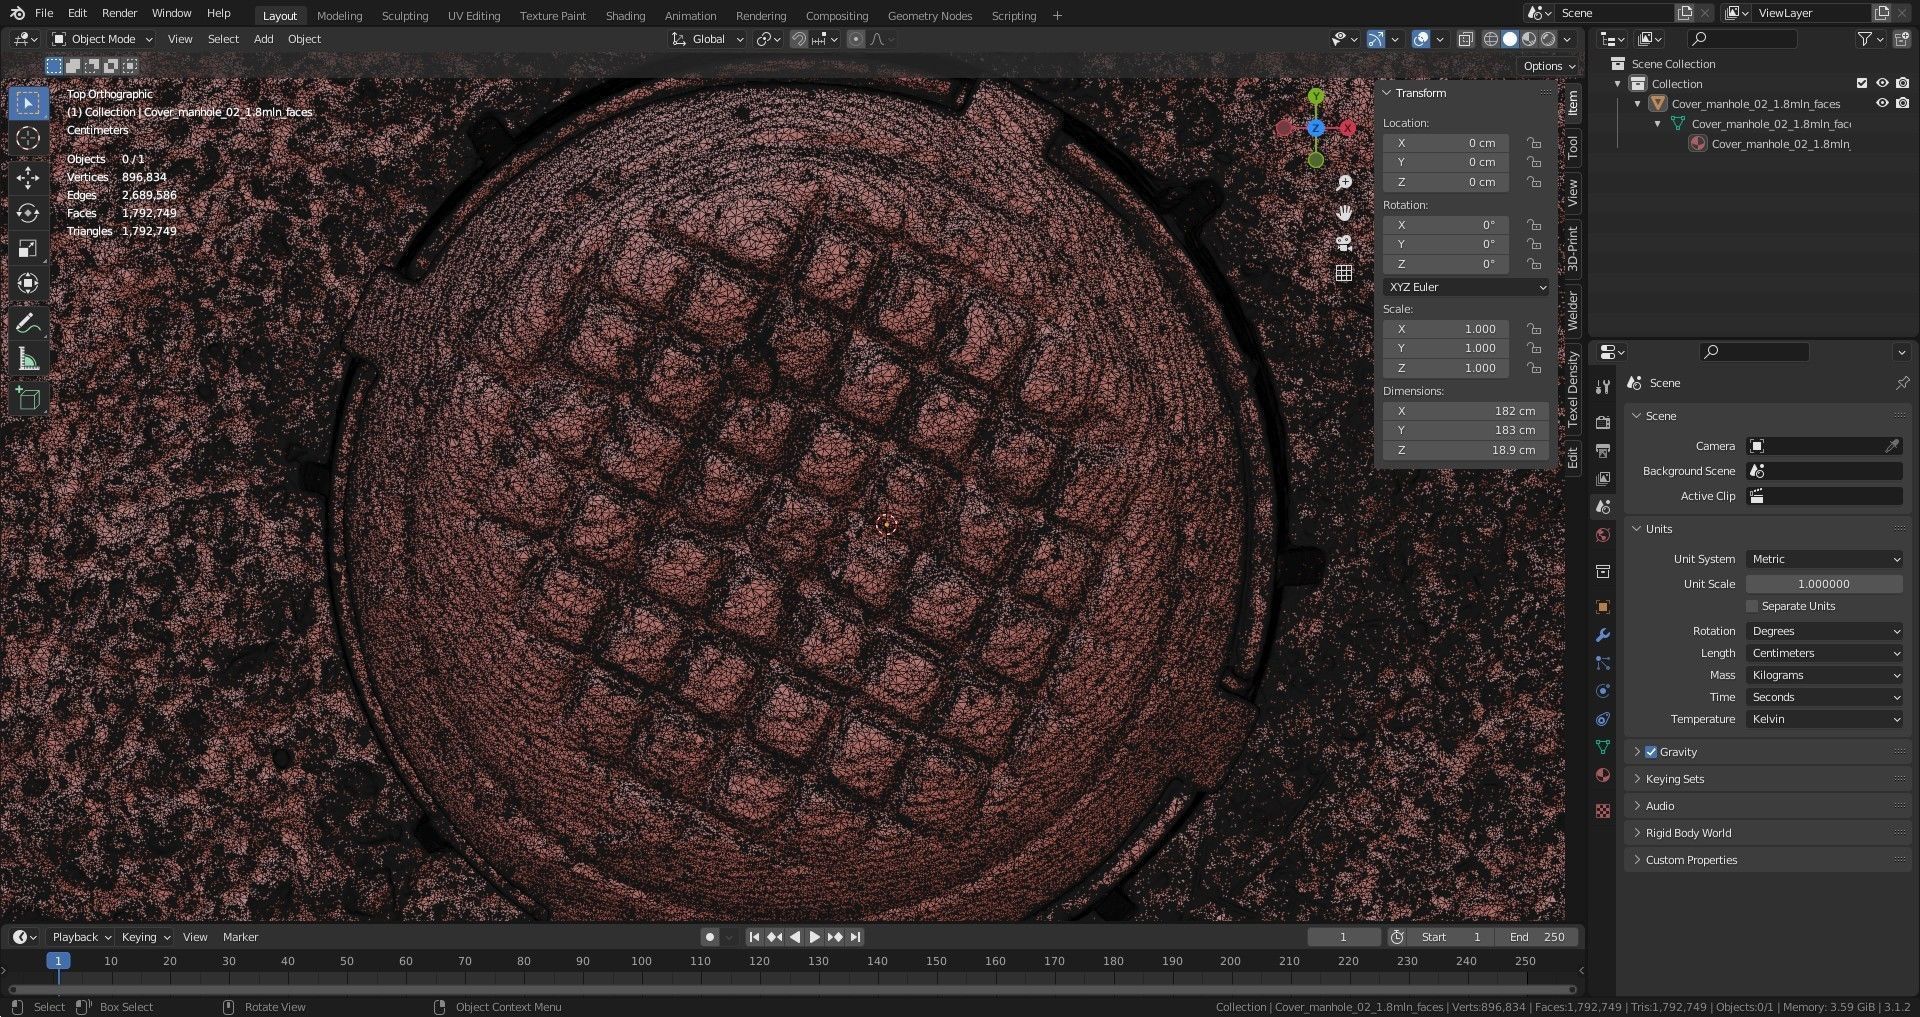Image resolution: width=1920 pixels, height=1017 pixels.
Task: Open the Texel Density sidebar tab
Action: [1573, 389]
